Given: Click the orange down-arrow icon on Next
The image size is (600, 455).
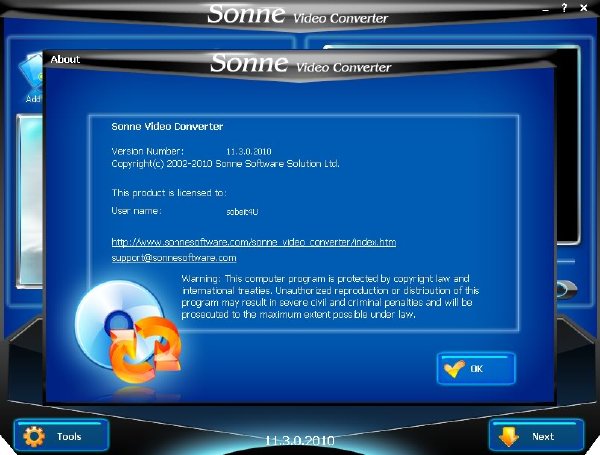Looking at the screenshot, I should [x=508, y=437].
